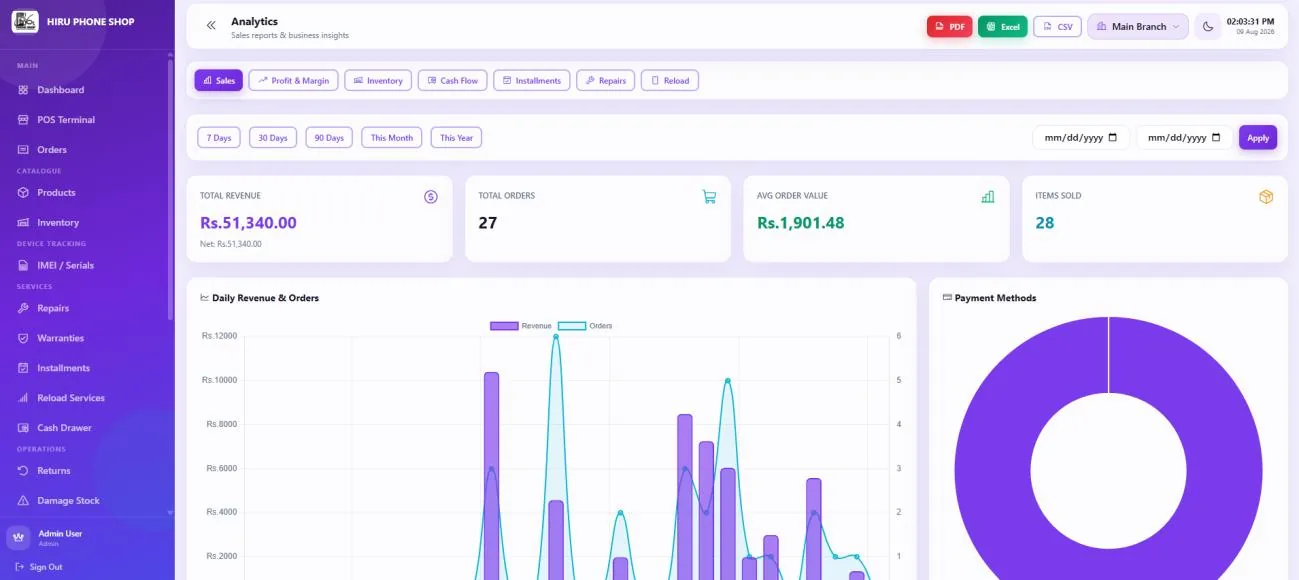Open the Repairs analytics tab

[x=605, y=81]
